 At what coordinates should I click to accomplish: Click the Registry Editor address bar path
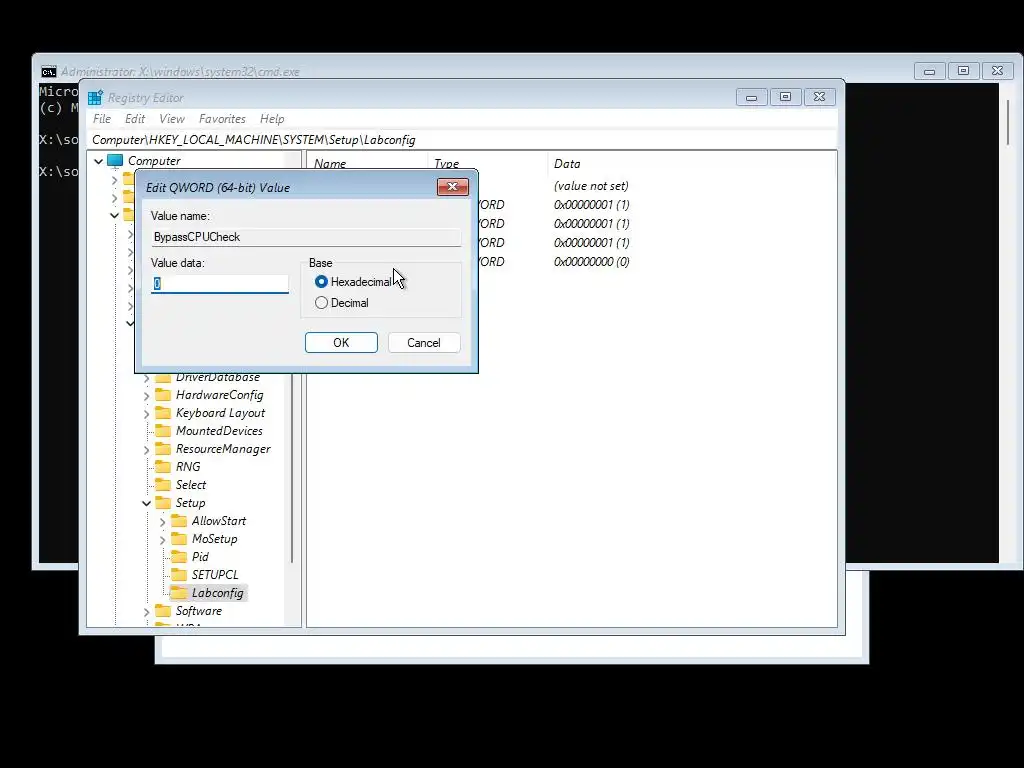point(461,140)
